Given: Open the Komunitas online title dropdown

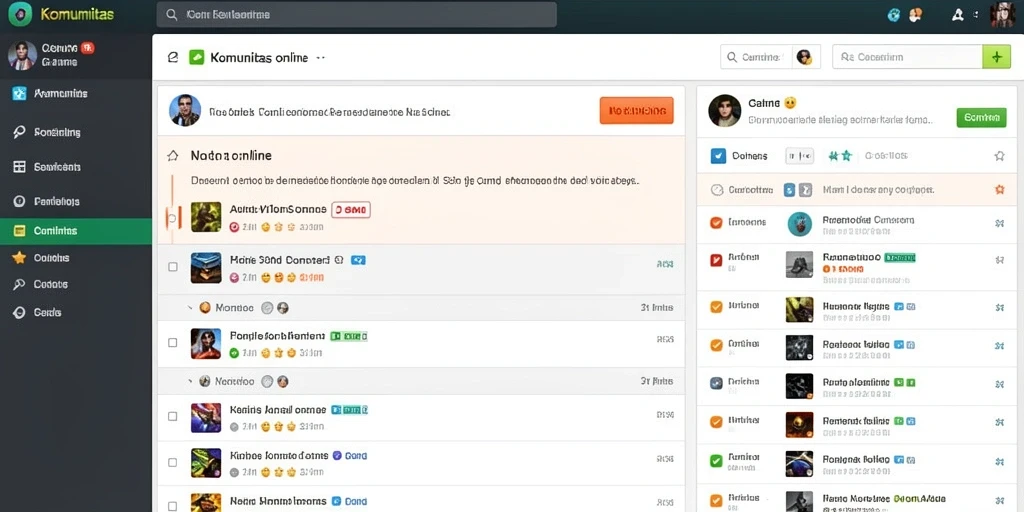Looking at the screenshot, I should (x=321, y=57).
